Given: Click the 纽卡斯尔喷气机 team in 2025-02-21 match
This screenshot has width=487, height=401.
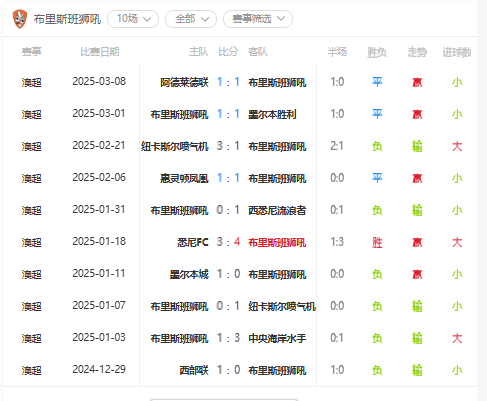Looking at the screenshot, I should [175, 146].
